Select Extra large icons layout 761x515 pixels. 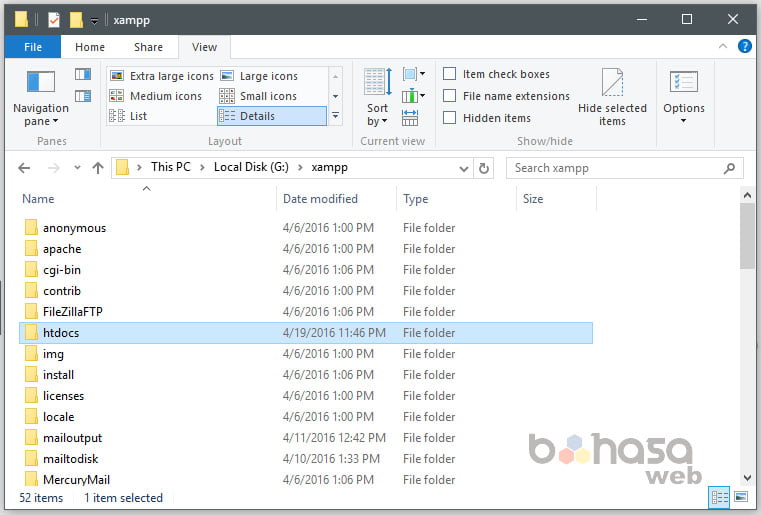pos(162,76)
